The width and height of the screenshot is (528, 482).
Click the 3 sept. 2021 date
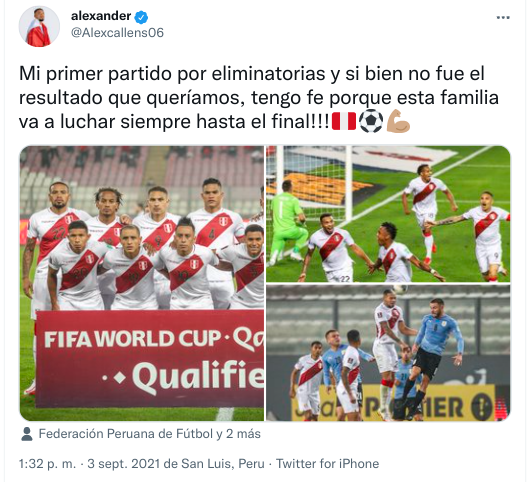pyautogui.click(x=124, y=464)
